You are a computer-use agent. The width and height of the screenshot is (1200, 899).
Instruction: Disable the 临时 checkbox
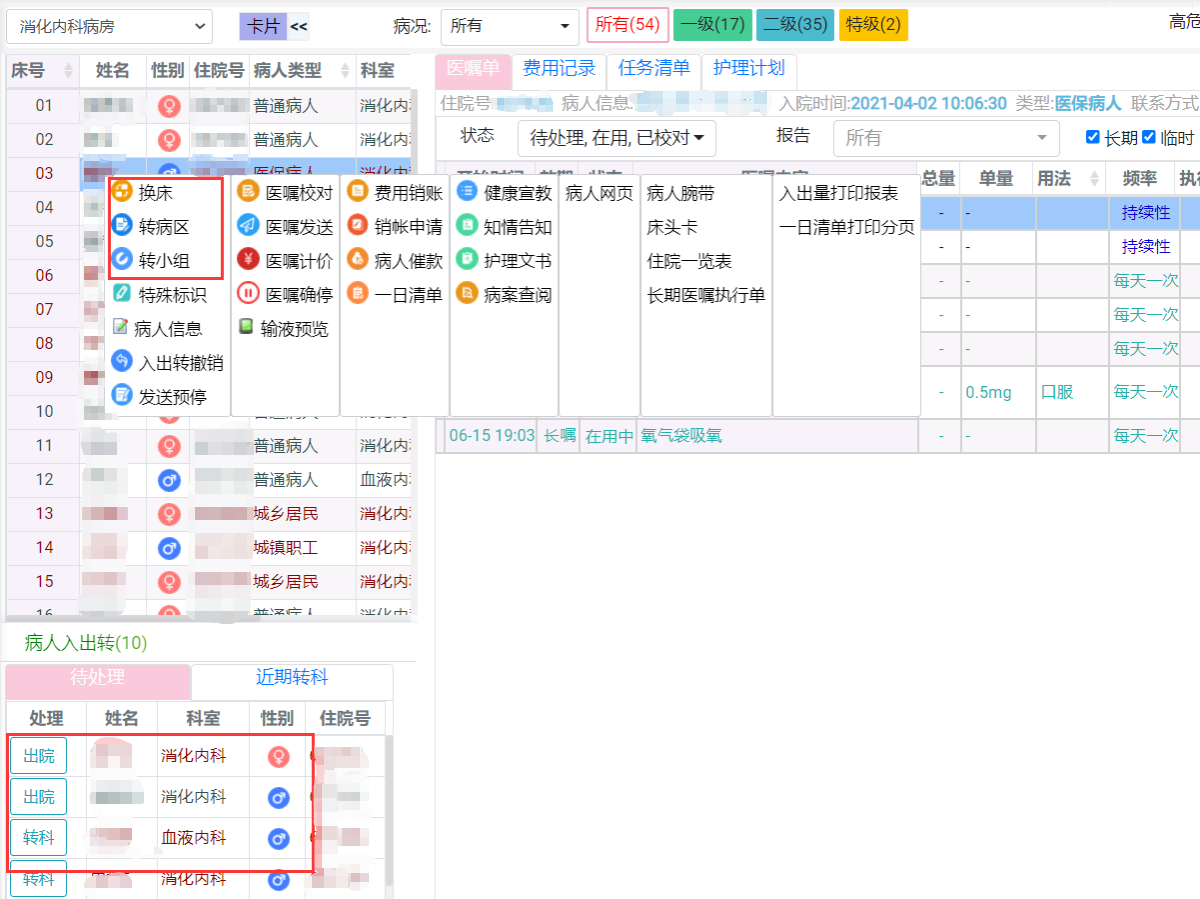[1148, 137]
